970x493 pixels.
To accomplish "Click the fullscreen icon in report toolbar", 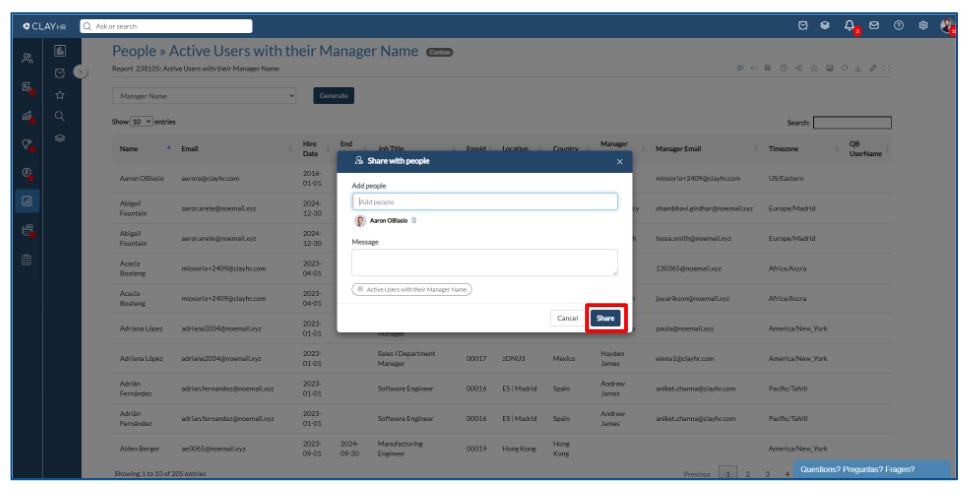I will 886,68.
